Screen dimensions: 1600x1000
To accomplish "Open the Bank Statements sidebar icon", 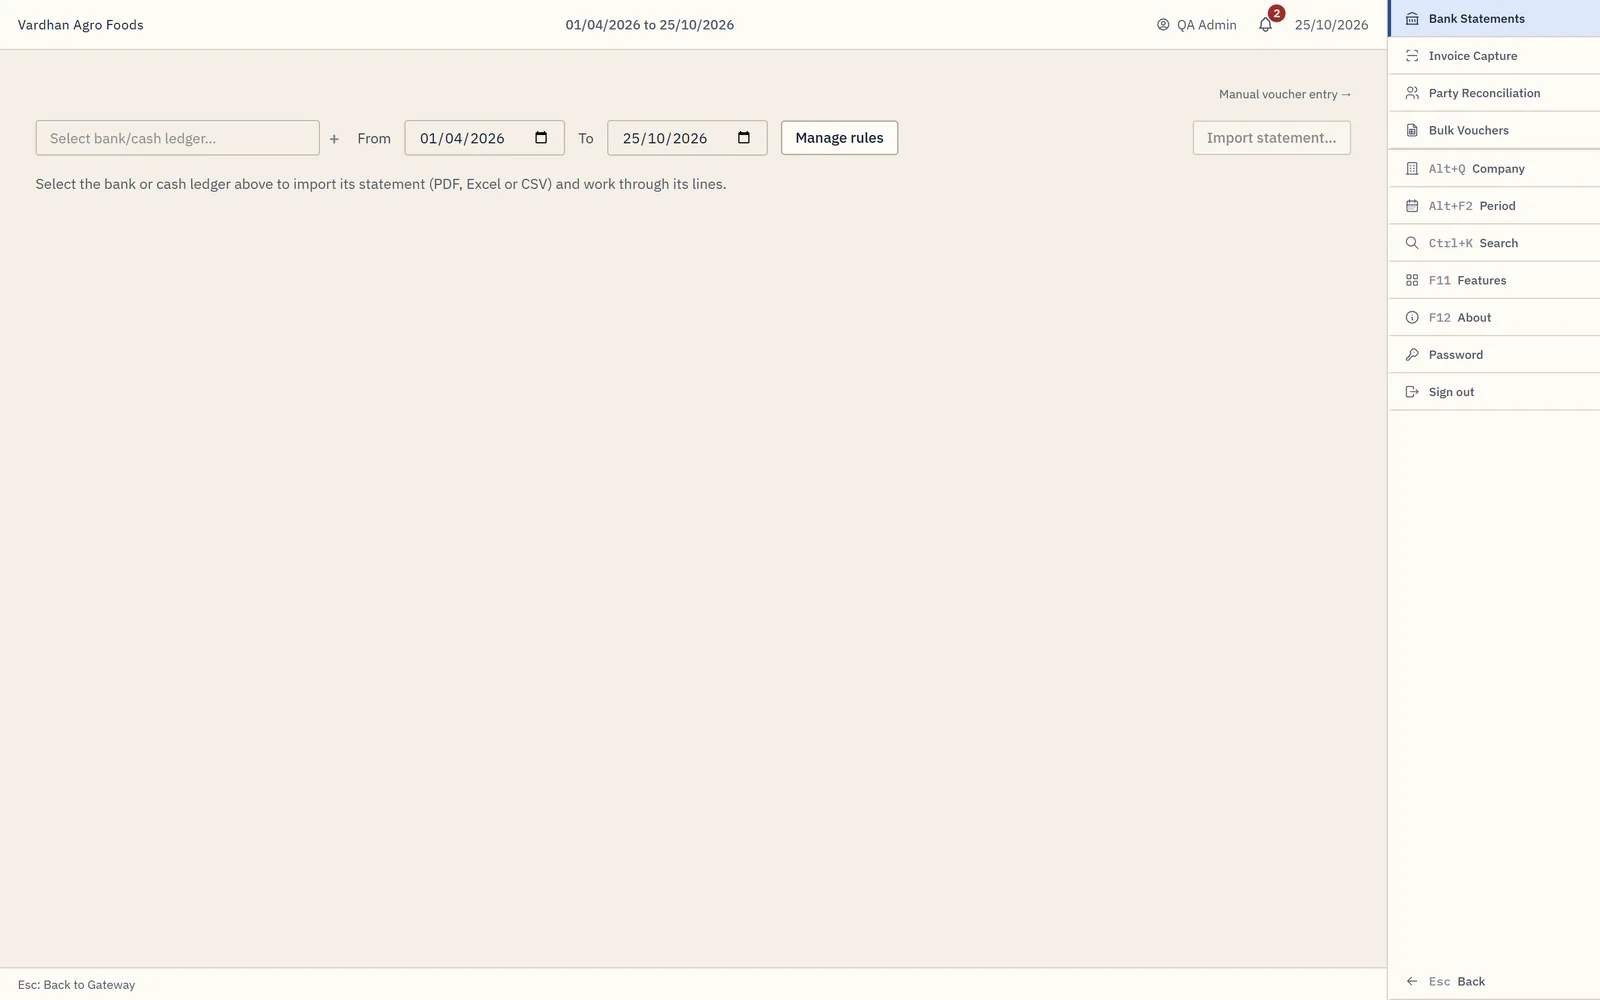I will 1412,19.
